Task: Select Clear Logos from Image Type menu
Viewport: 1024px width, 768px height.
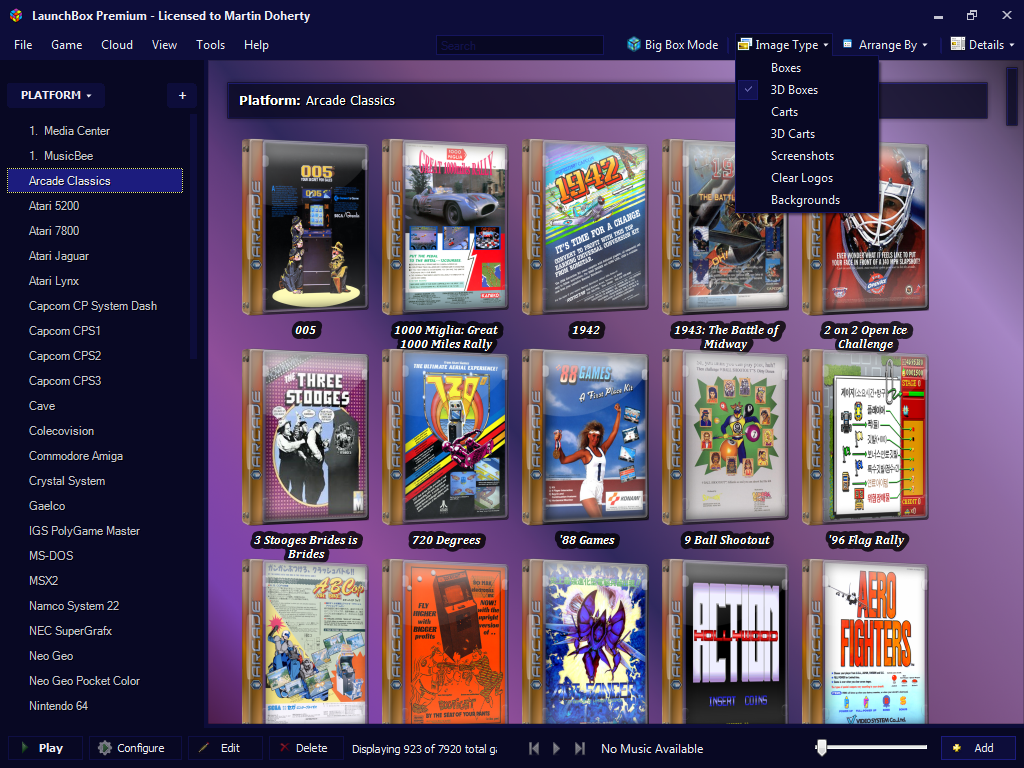Action: (x=801, y=178)
